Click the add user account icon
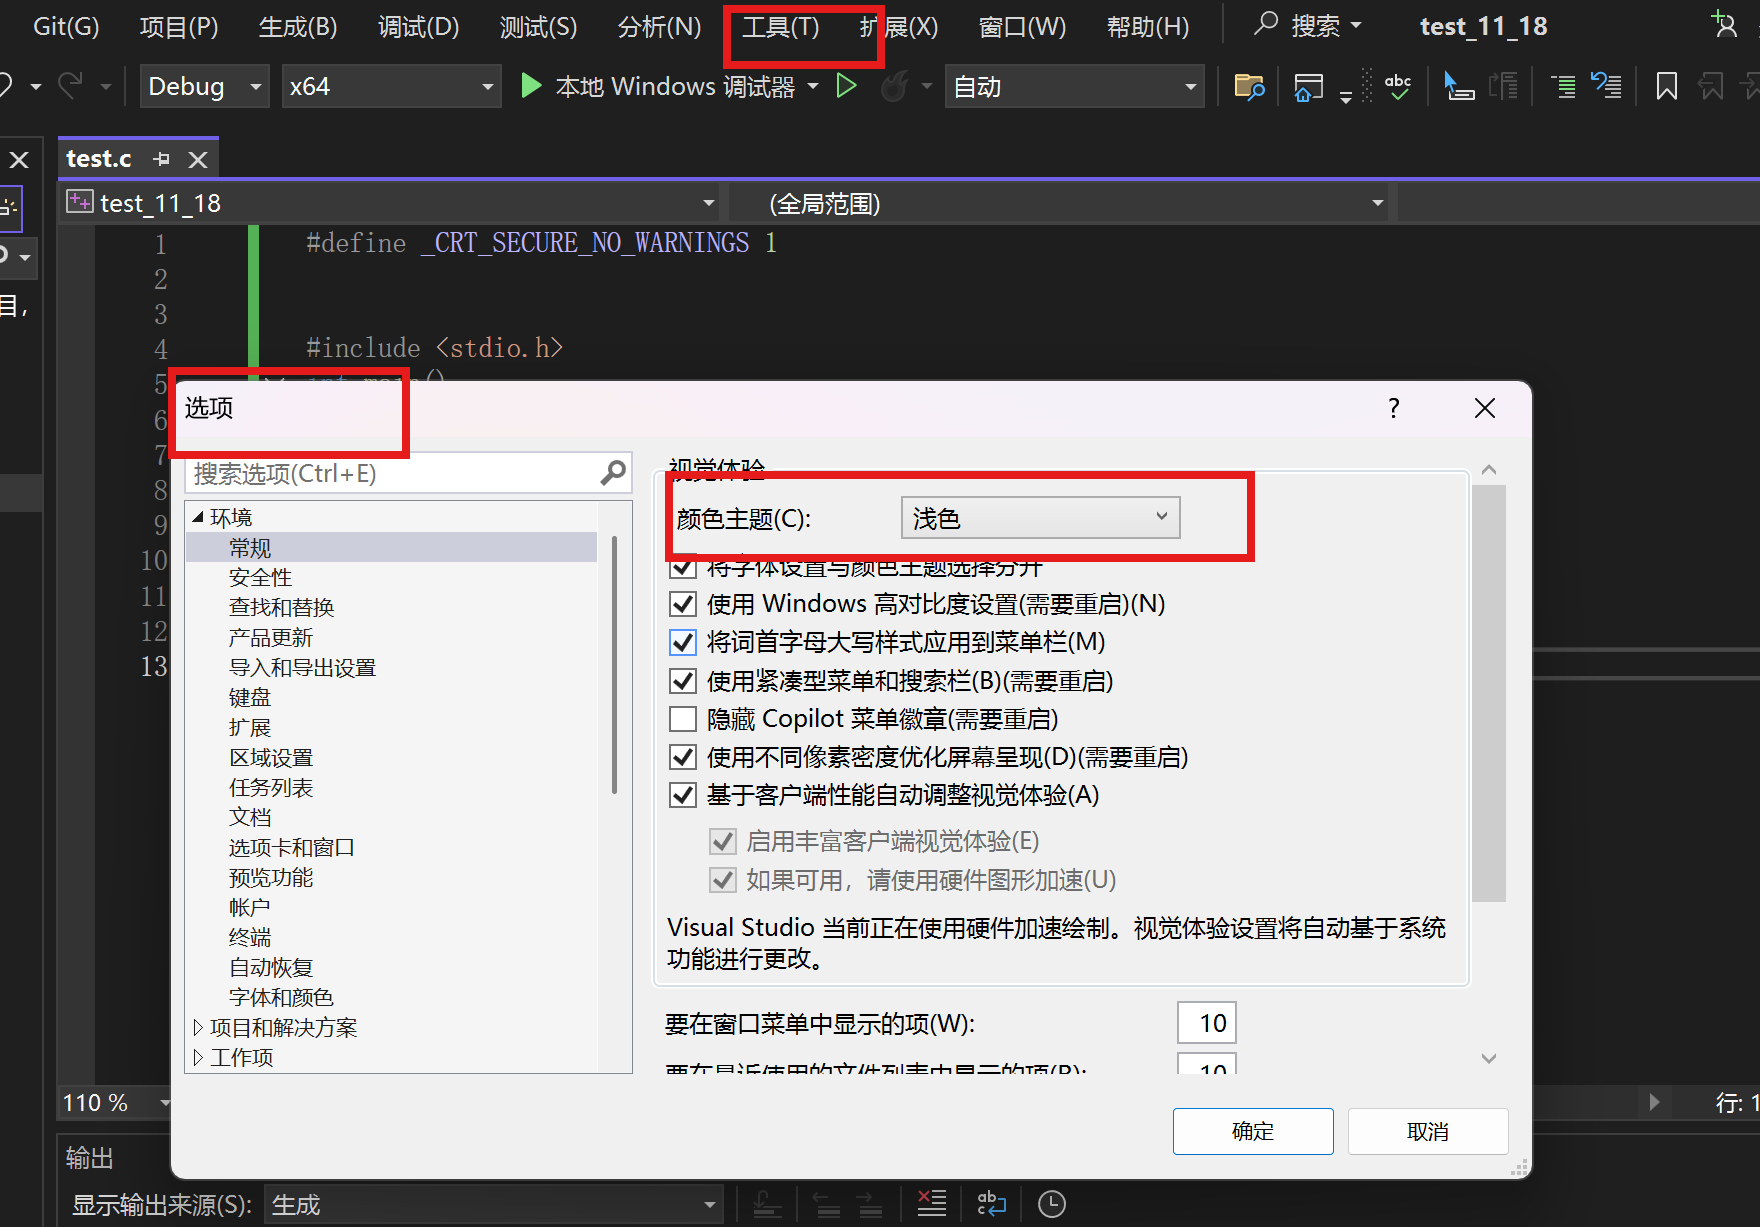The height and width of the screenshot is (1227, 1760). [1724, 24]
